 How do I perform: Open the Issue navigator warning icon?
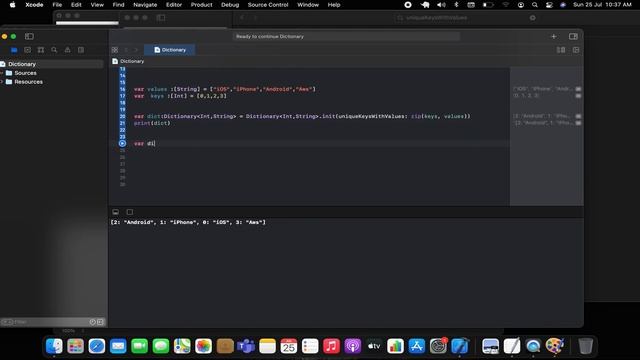[x=68, y=50]
